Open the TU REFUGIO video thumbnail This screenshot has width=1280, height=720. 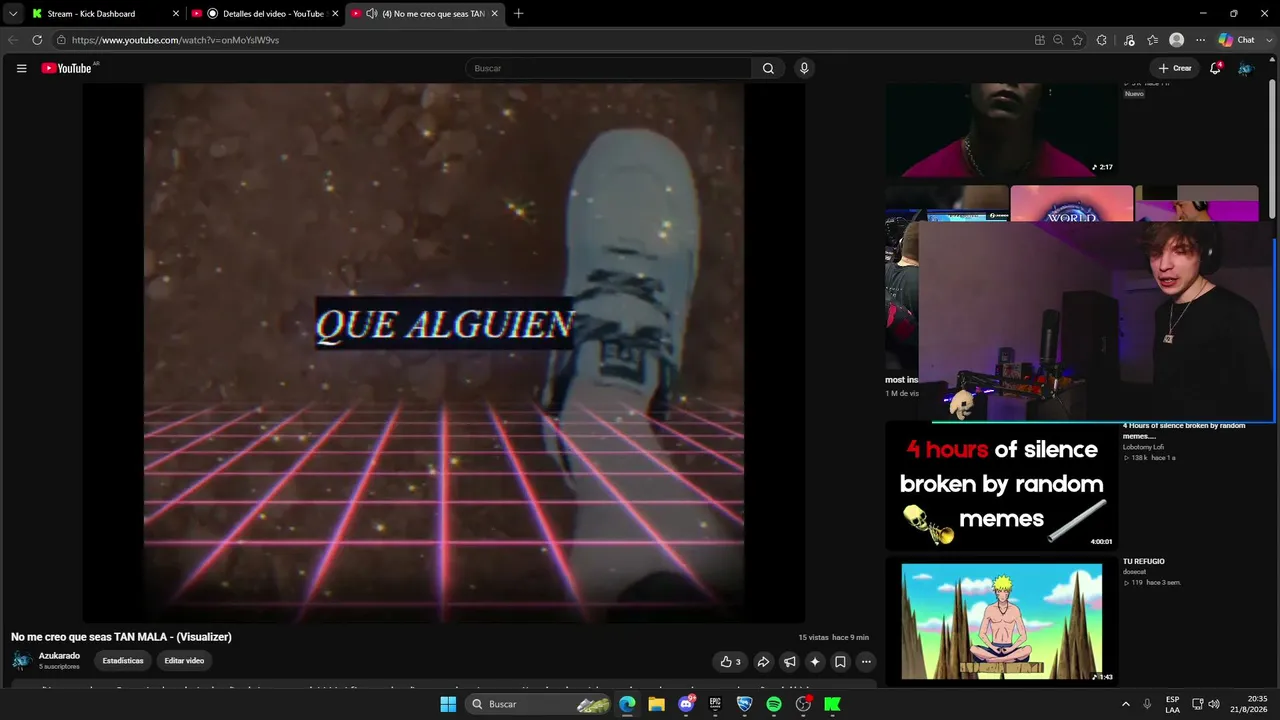[1001, 621]
